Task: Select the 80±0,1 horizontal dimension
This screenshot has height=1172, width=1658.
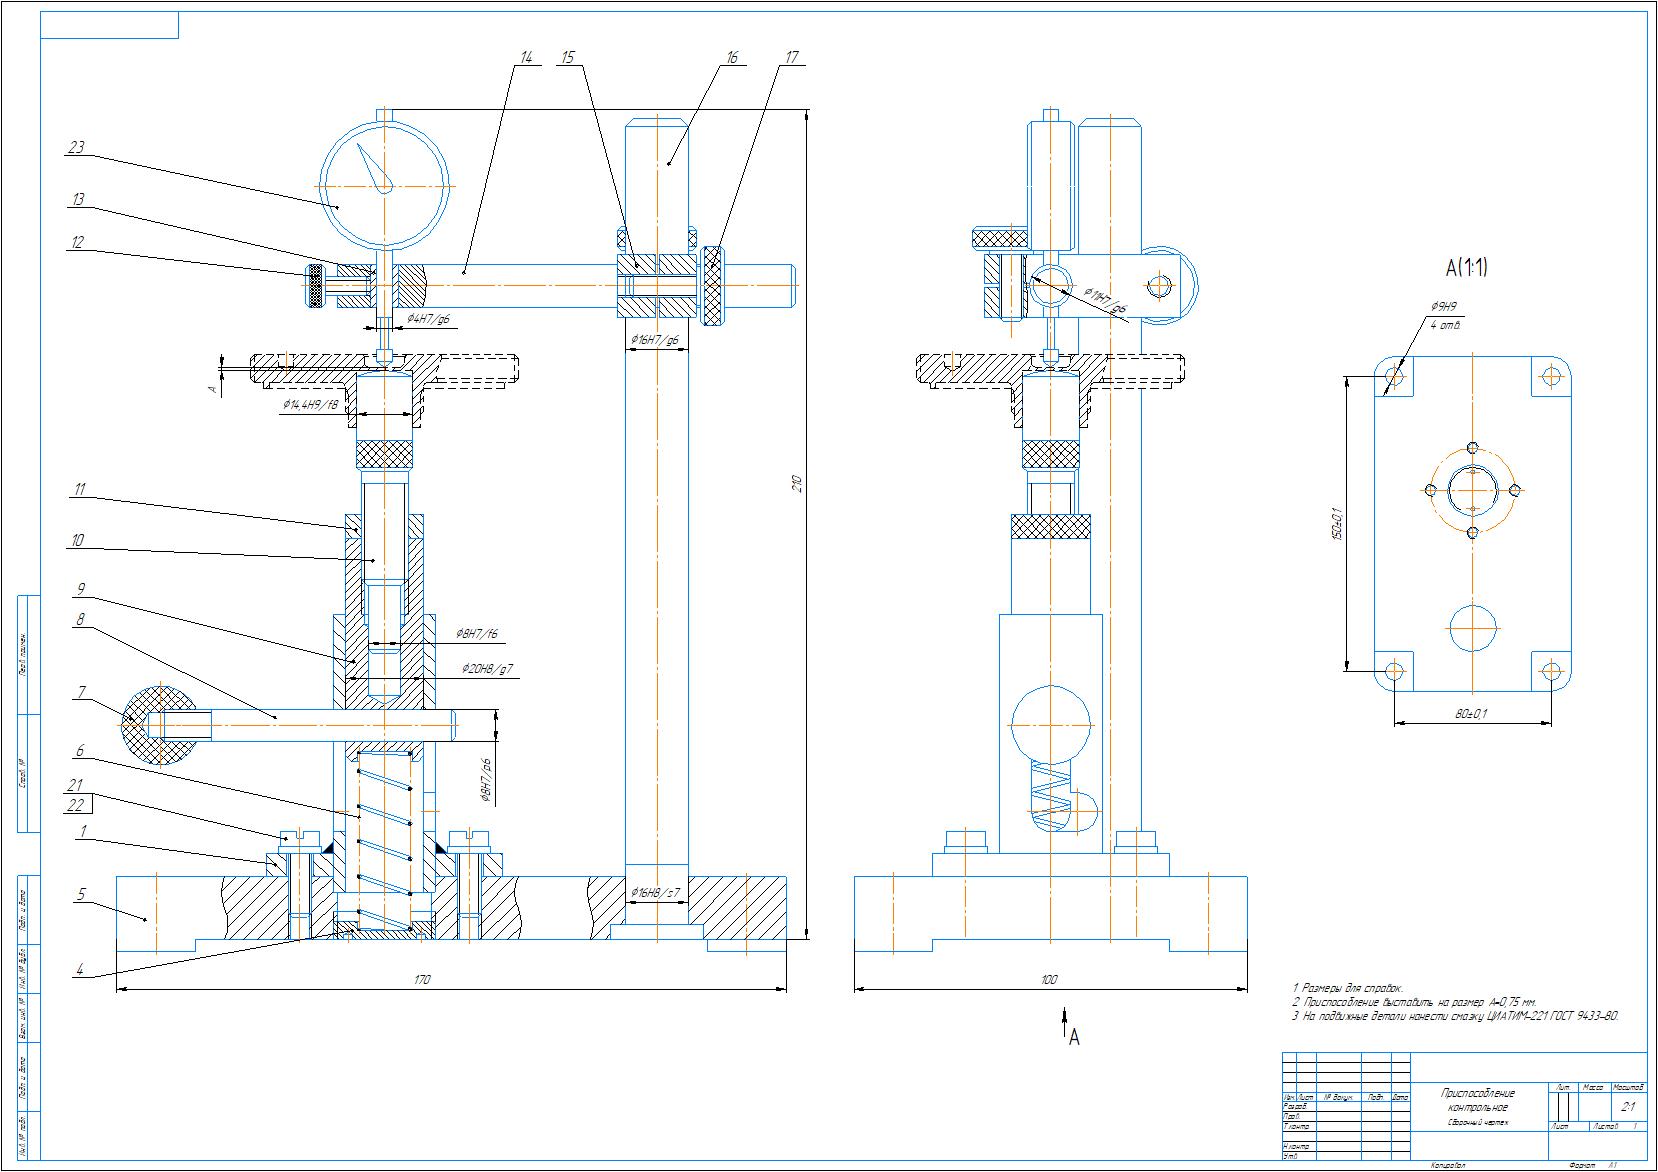Action: click(1472, 713)
